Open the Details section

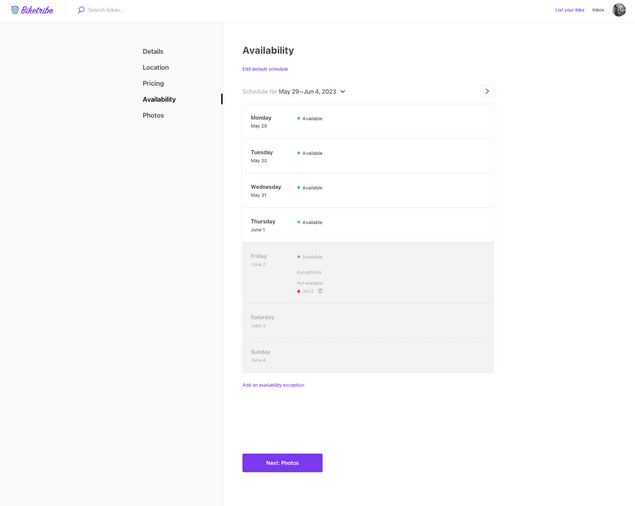point(153,51)
